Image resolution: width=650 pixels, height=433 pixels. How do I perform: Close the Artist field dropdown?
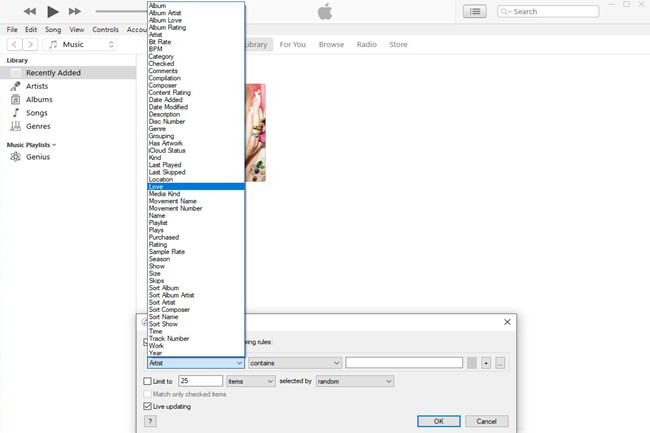pyautogui.click(x=196, y=363)
